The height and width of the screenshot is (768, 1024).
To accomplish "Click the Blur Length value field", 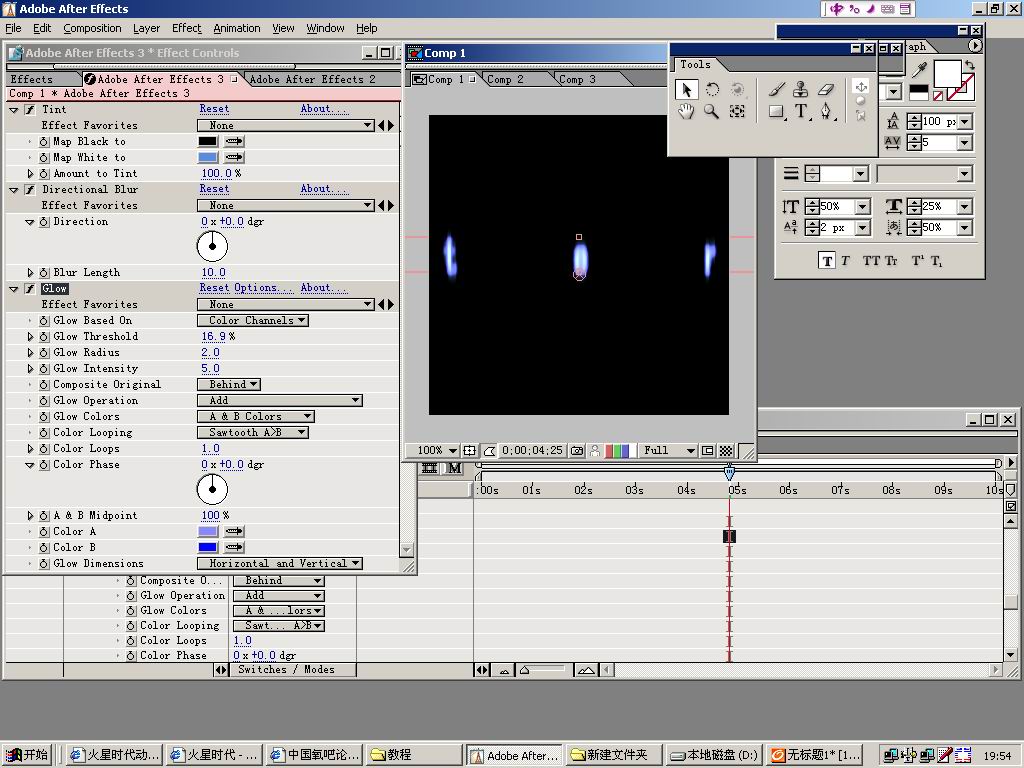I will coord(213,272).
